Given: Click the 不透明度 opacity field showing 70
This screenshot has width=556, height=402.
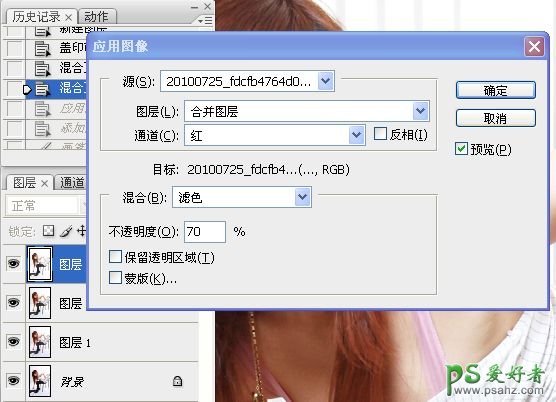Looking at the screenshot, I should [205, 232].
